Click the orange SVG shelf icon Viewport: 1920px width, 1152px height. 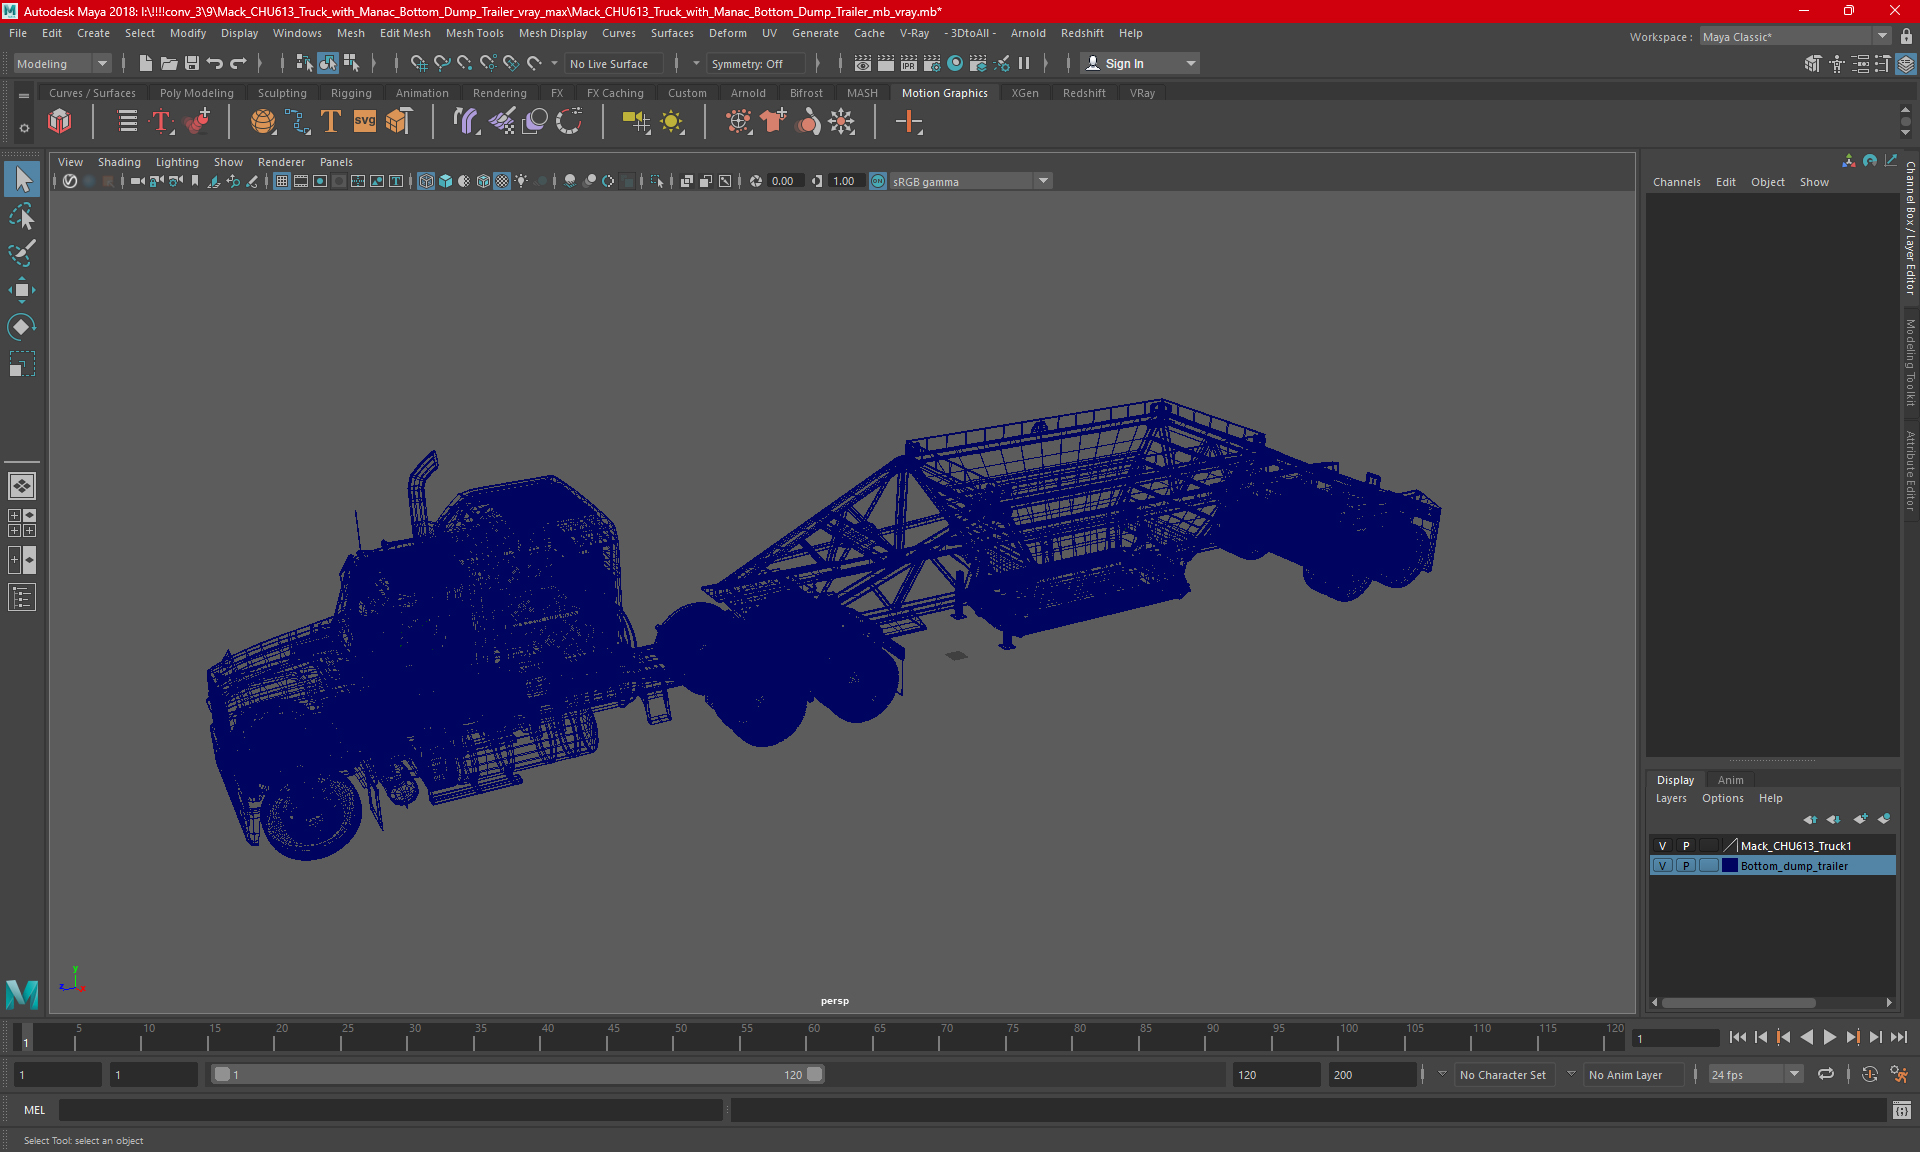[x=365, y=122]
